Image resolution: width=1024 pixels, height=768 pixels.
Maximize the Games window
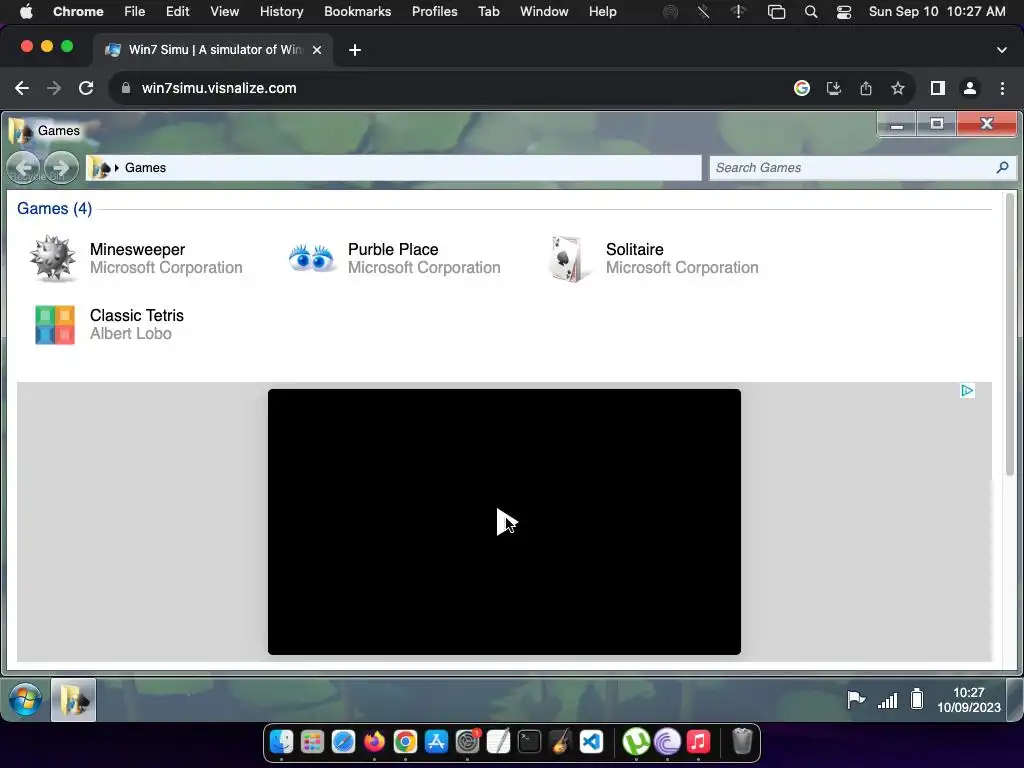point(936,124)
